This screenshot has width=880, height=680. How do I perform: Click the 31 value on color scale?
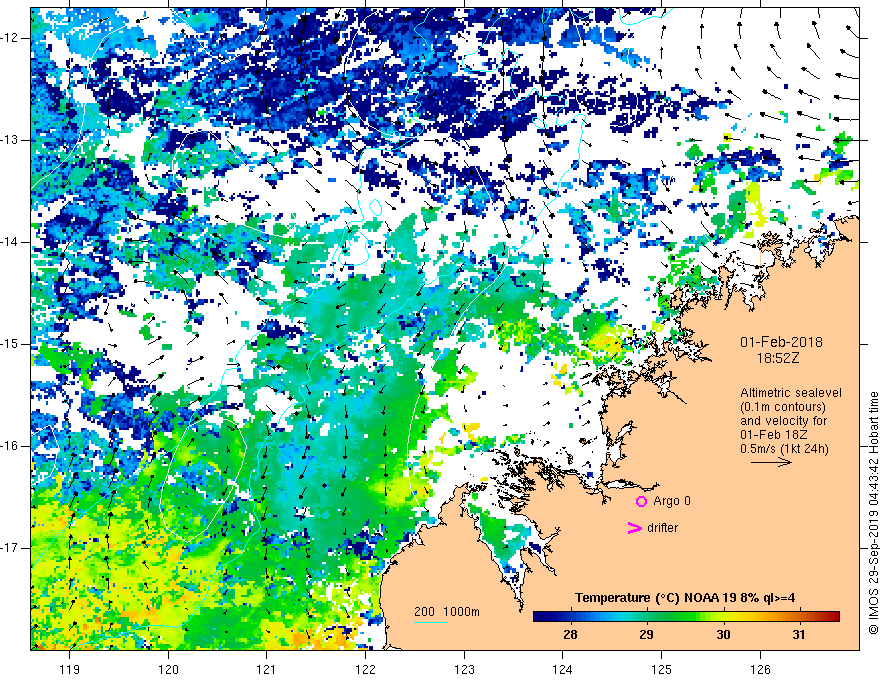pos(799,635)
